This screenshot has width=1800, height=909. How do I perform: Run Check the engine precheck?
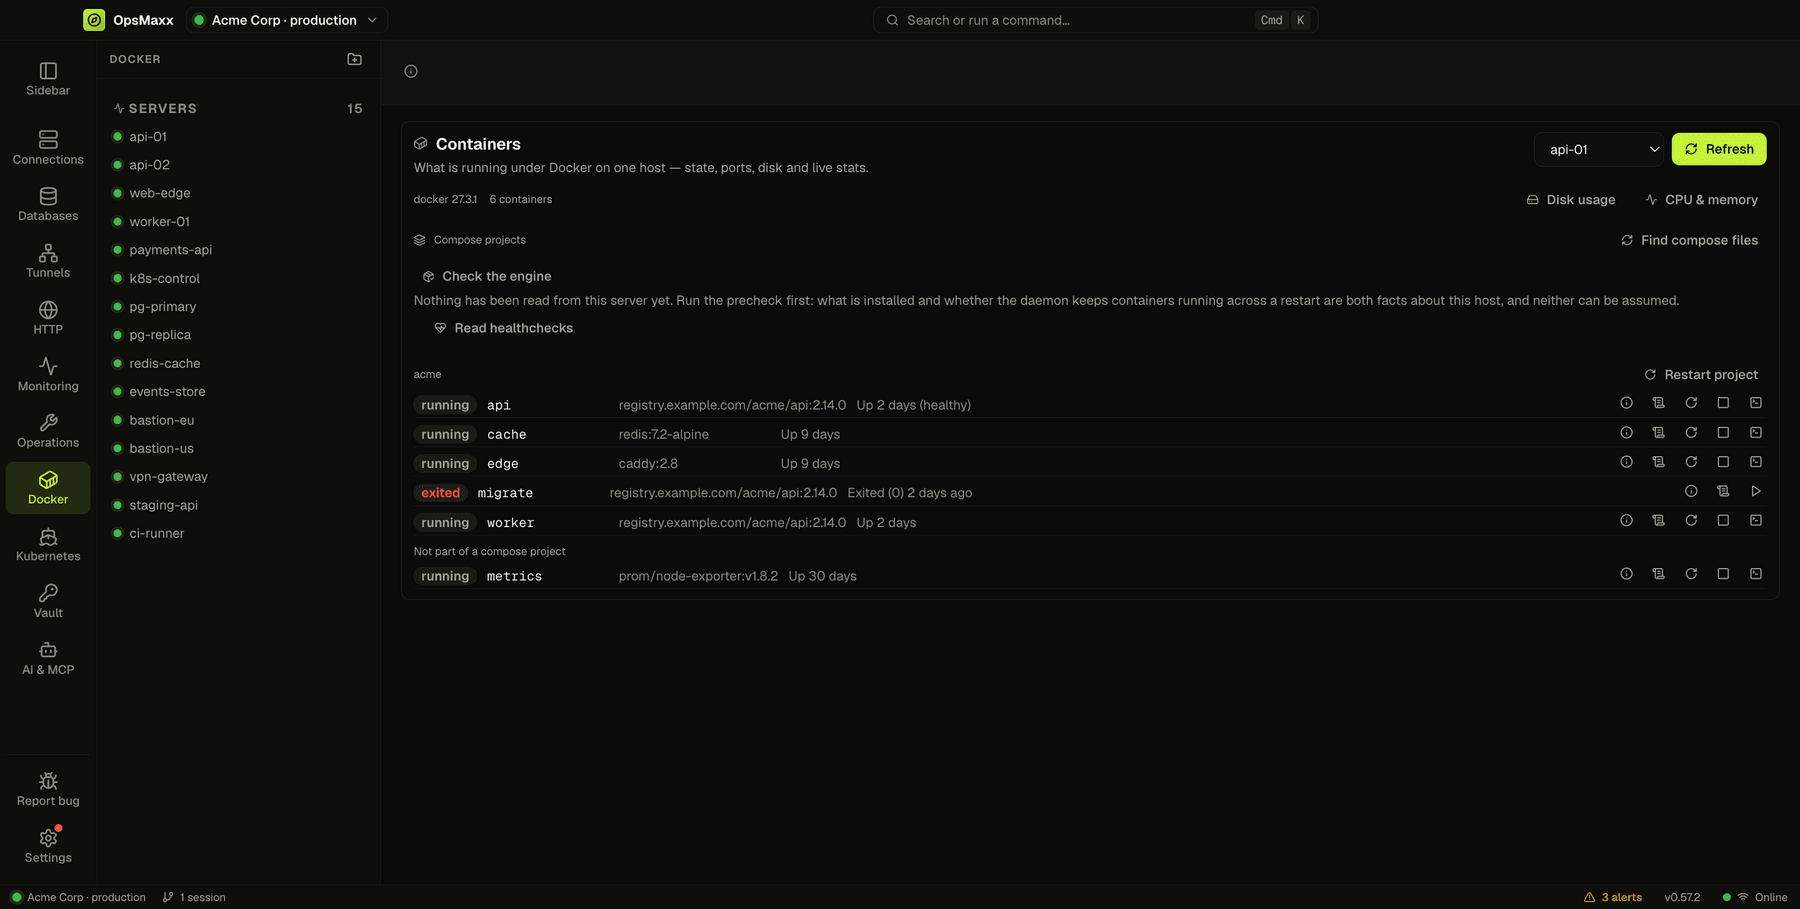click(x=487, y=276)
